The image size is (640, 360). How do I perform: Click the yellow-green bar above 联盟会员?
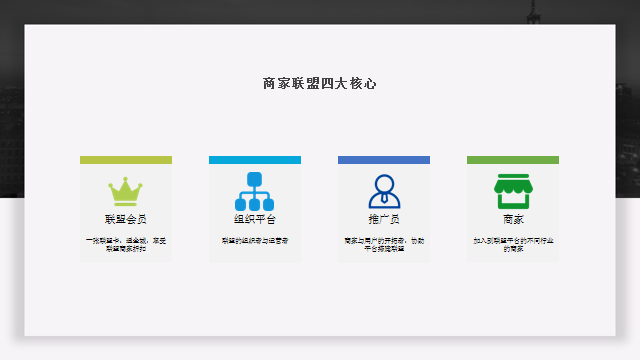126,160
